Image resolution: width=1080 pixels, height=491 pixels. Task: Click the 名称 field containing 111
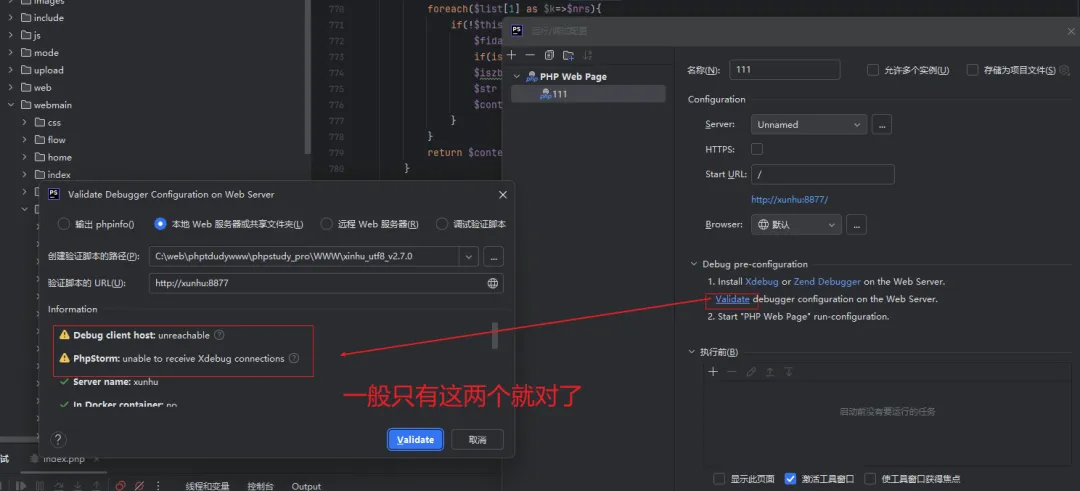[785, 70]
